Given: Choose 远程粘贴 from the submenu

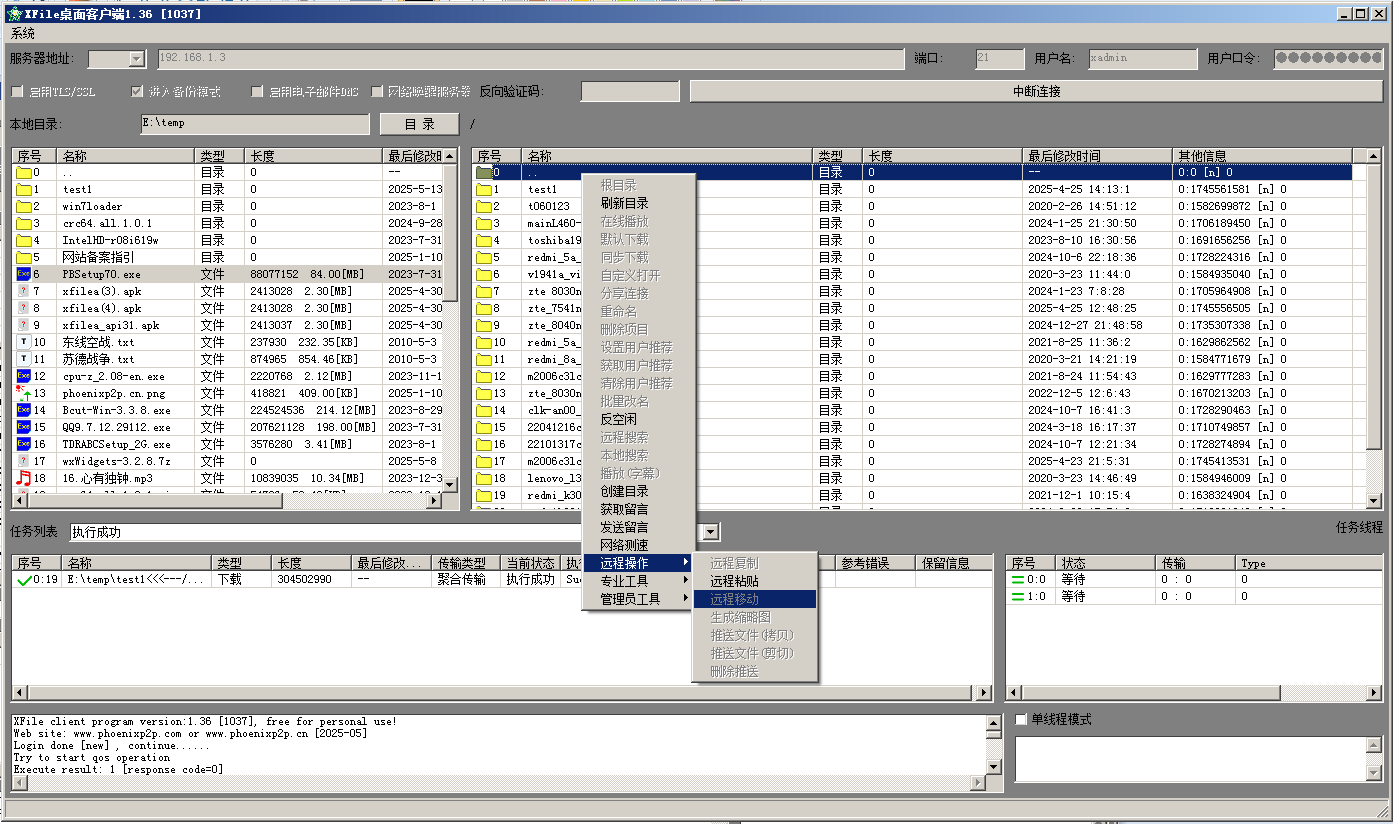Looking at the screenshot, I should click(x=734, y=581).
